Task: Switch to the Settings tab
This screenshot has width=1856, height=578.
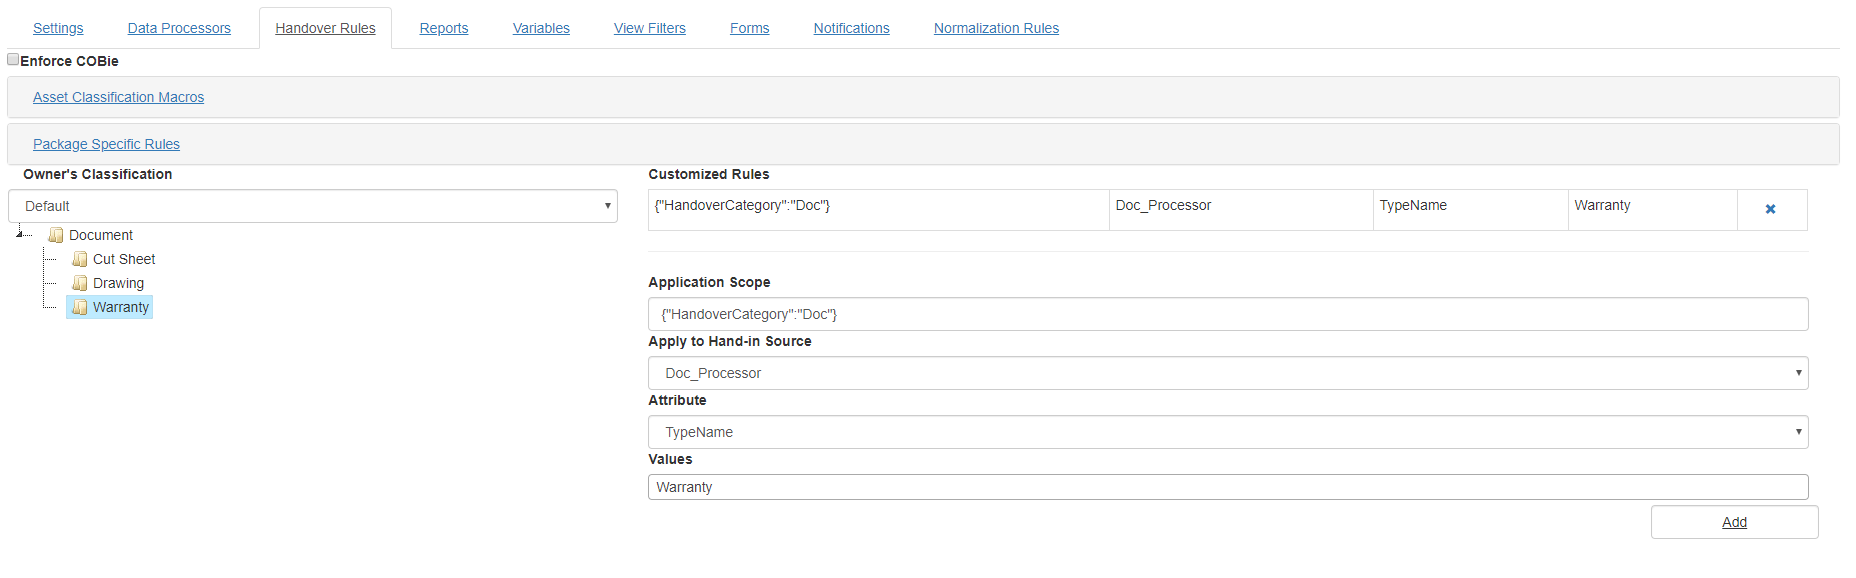Action: point(58,28)
